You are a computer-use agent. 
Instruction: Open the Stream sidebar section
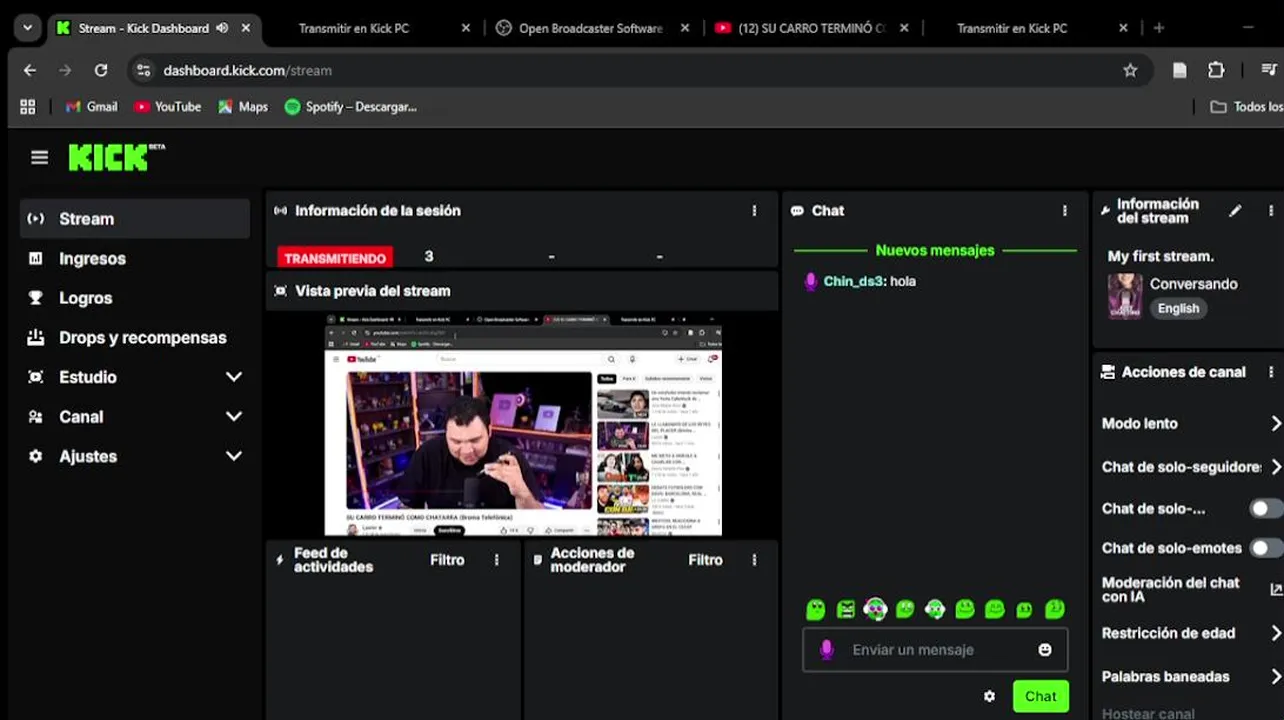tap(135, 218)
